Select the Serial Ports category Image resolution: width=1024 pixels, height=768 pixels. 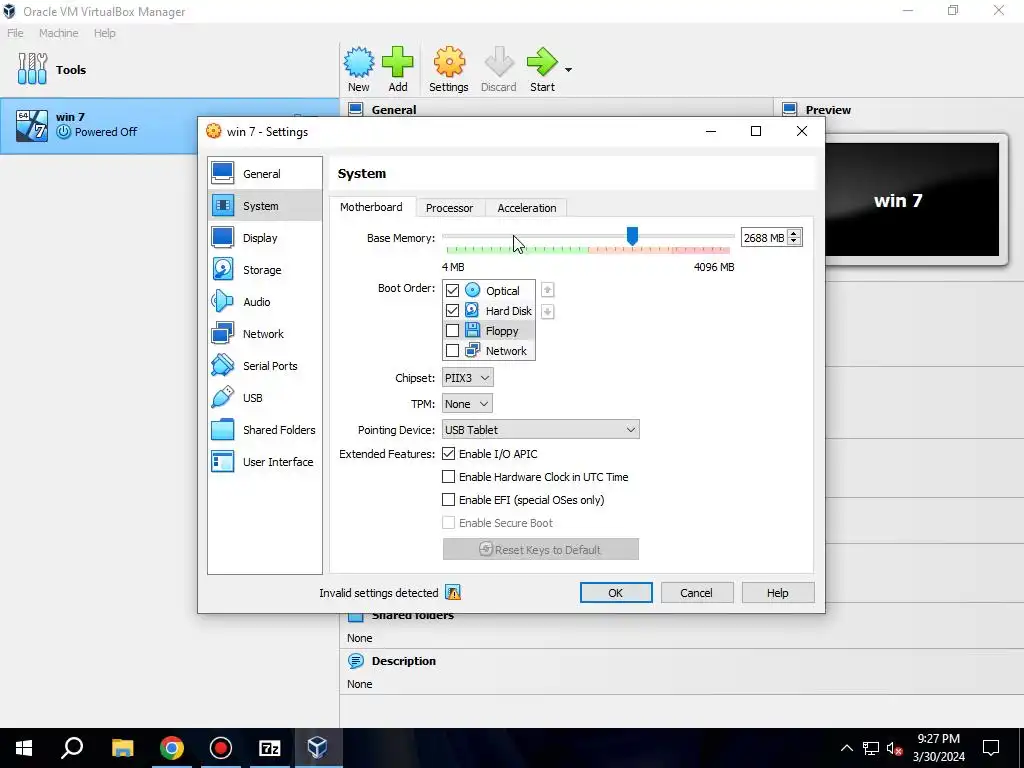264,366
